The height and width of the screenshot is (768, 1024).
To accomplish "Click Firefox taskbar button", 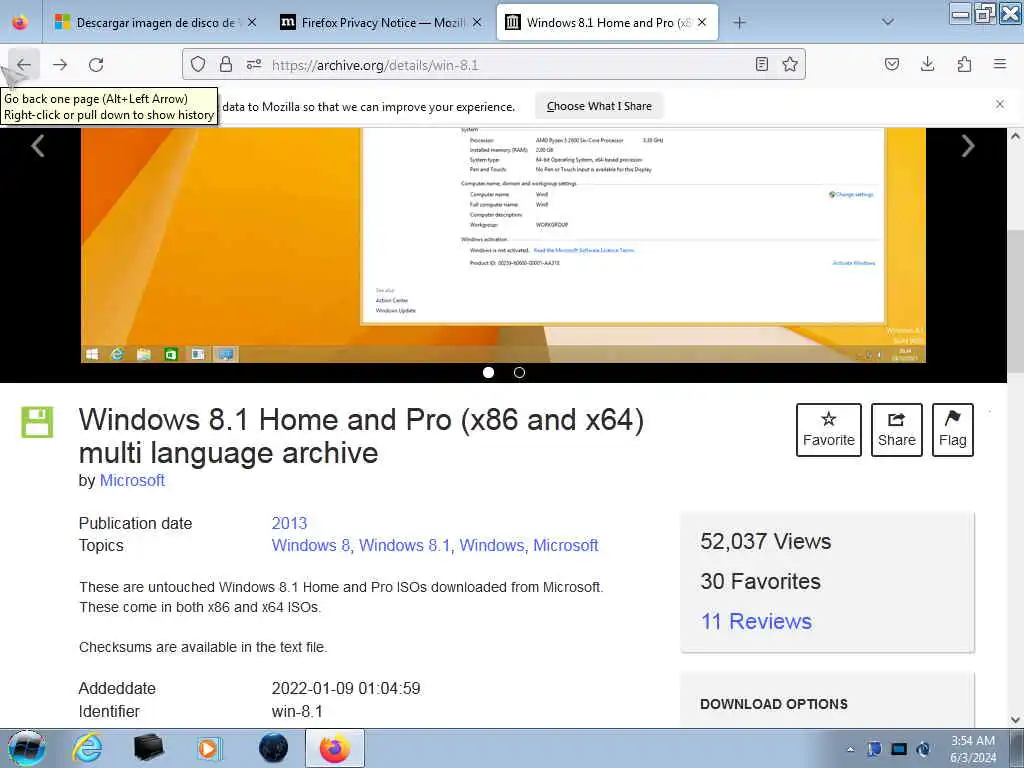I will pyautogui.click(x=334, y=748).
